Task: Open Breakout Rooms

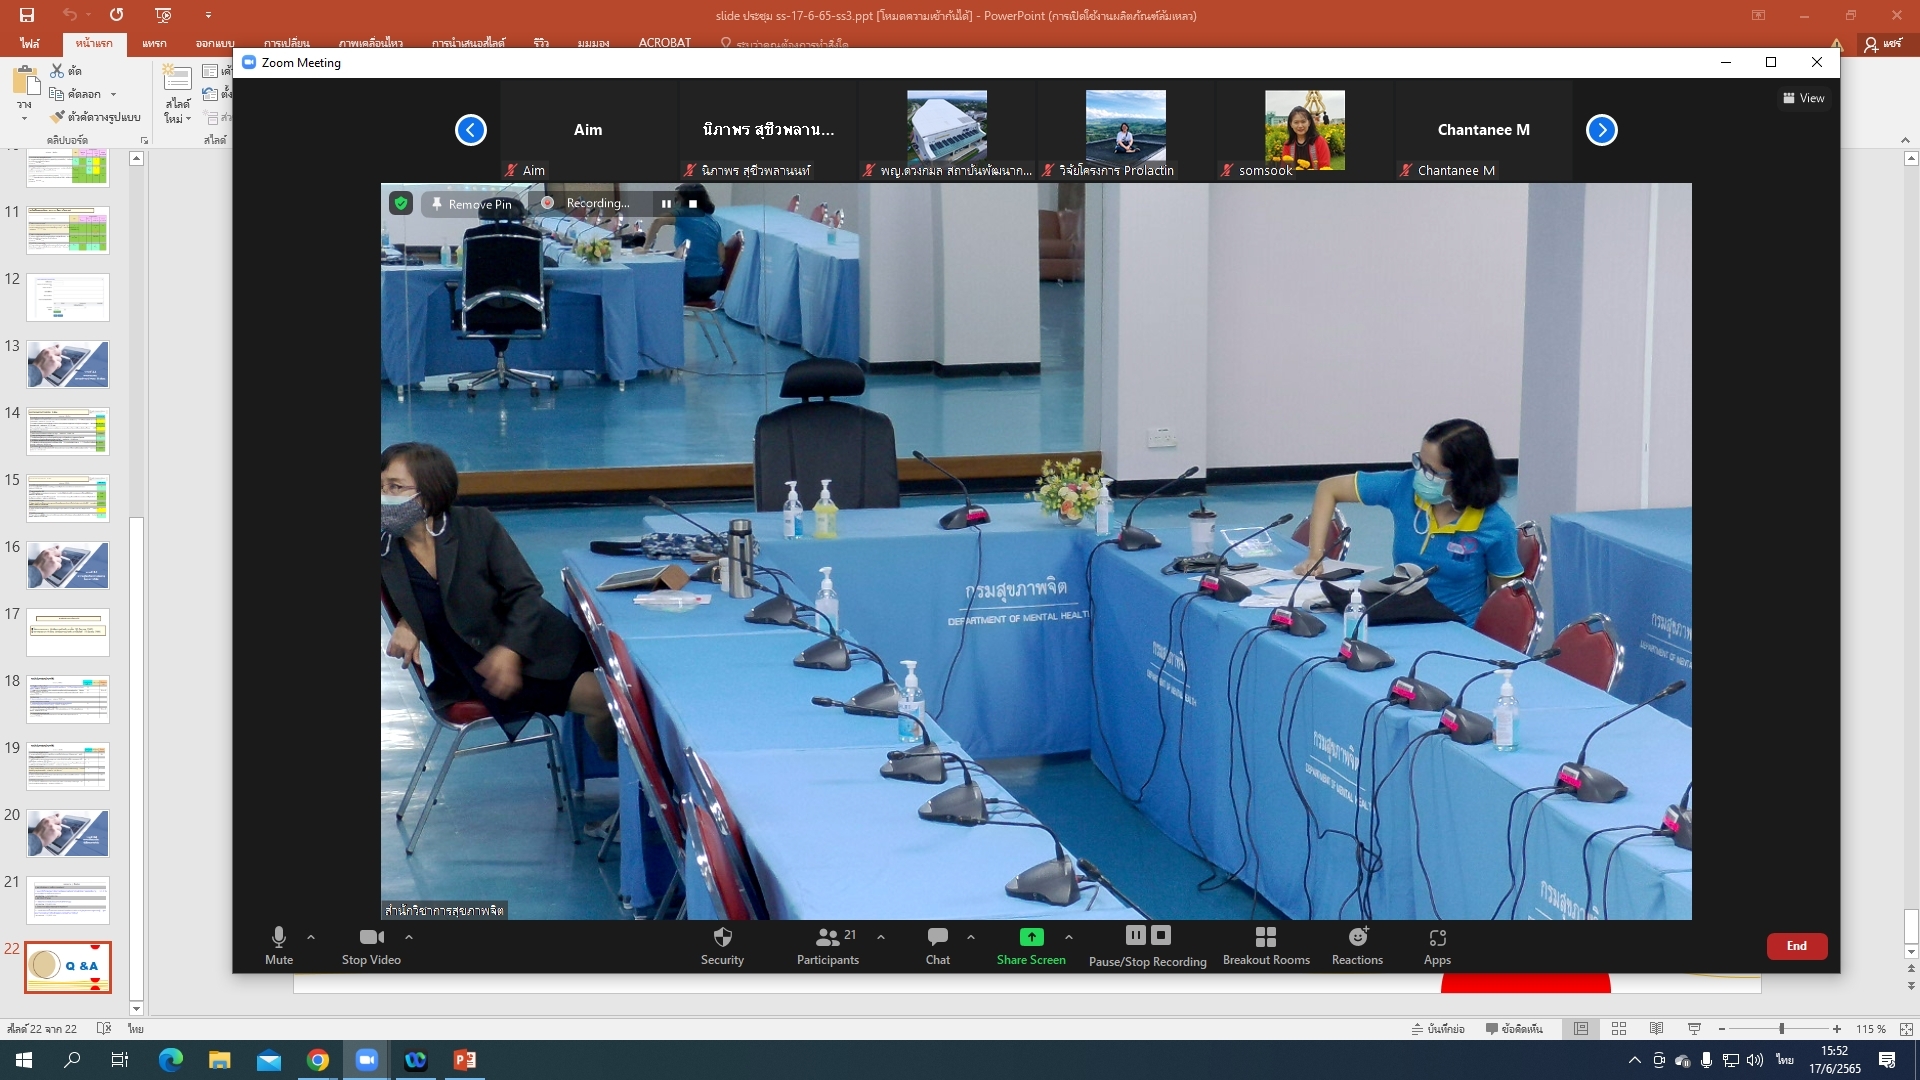Action: click(x=1265, y=938)
